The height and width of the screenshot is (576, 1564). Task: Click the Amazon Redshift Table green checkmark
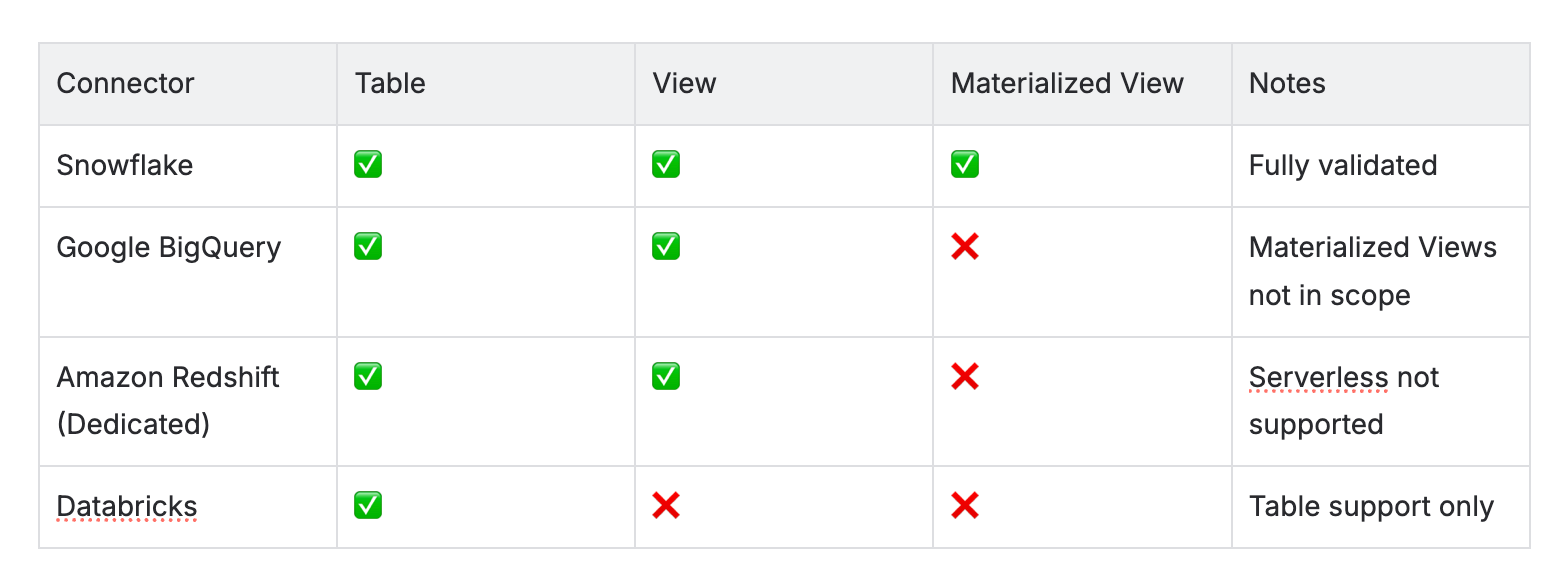click(x=368, y=377)
